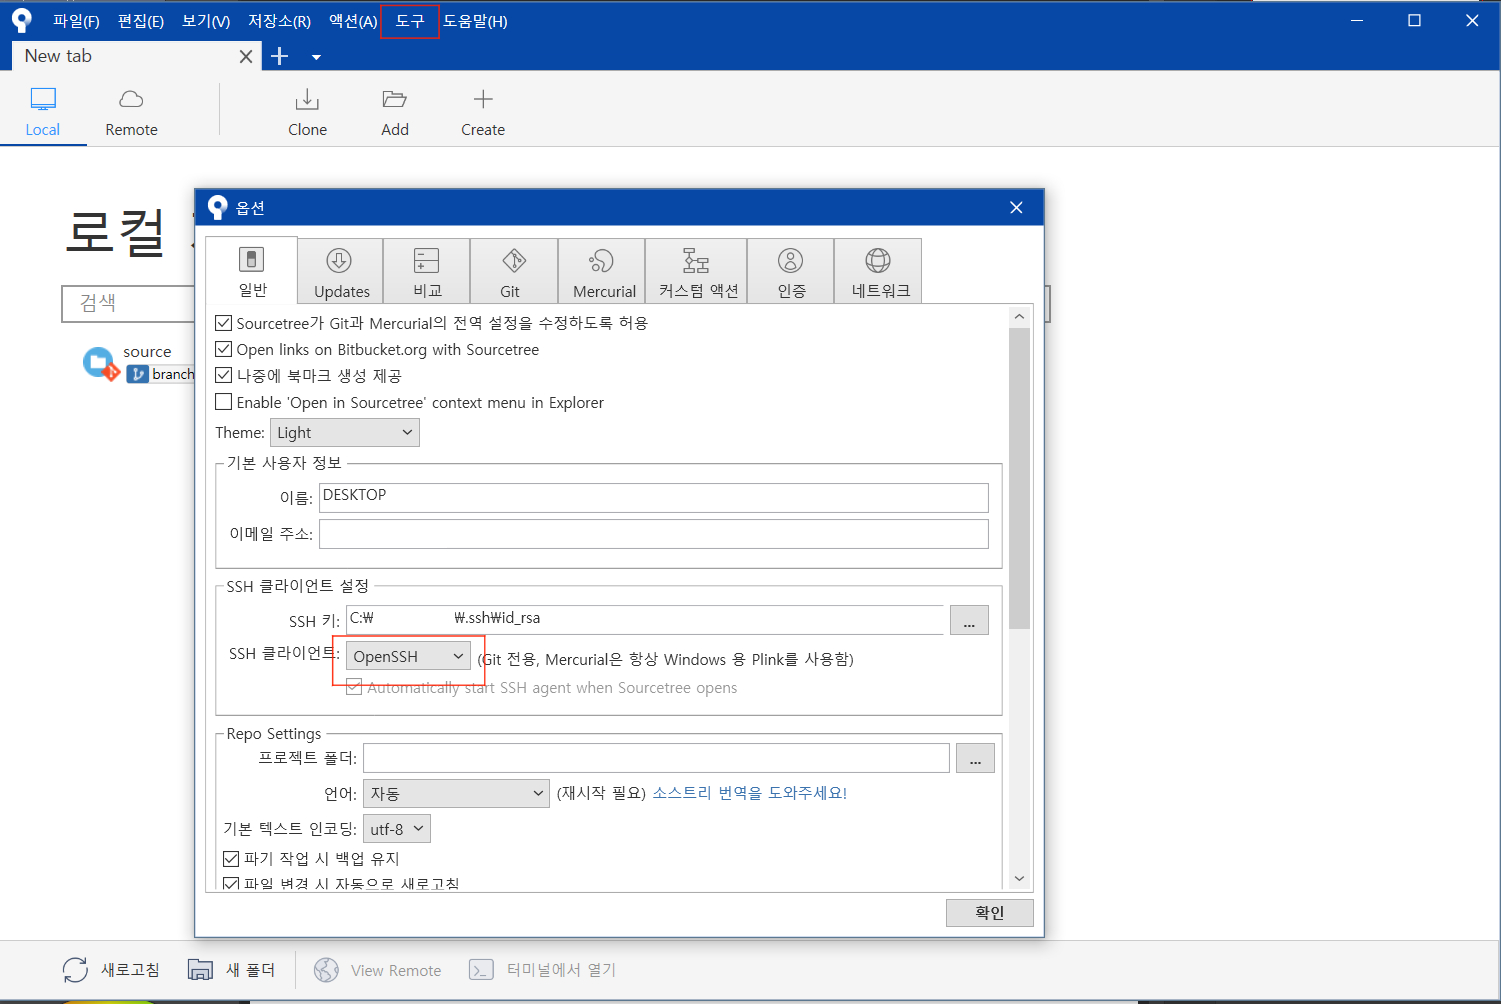This screenshot has height=1004, width=1501.
Task: Click the 옵션 dialog Sourcetree logo icon
Action: tap(217, 207)
